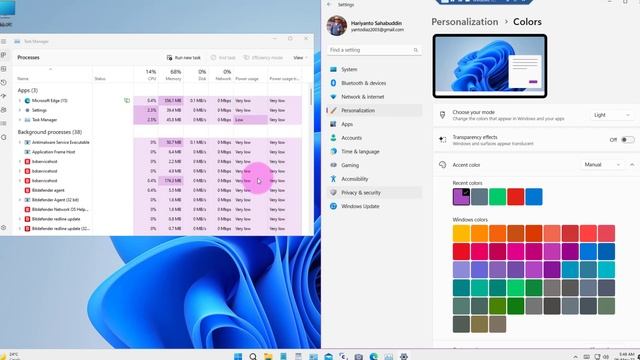The width and height of the screenshot is (640, 360).
Task: Click Microsoft Edge process icon in Task Manager
Action: click(27, 100)
